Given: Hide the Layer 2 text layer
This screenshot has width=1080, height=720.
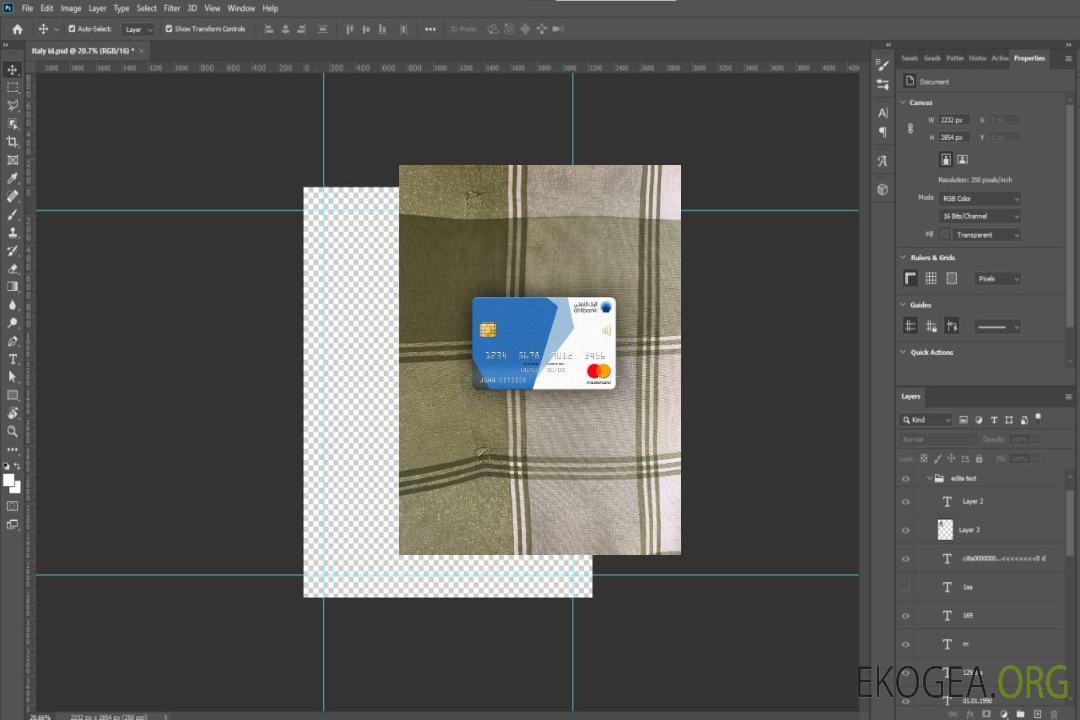Looking at the screenshot, I should tap(906, 502).
